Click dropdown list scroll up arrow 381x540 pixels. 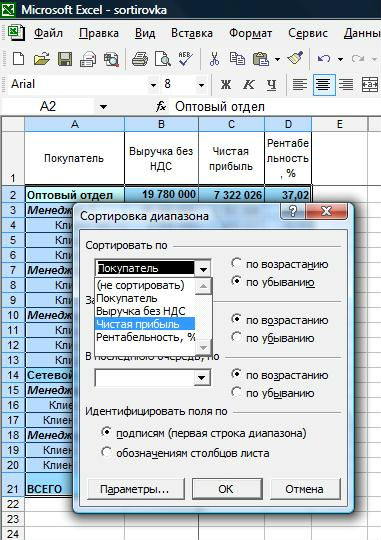click(203, 287)
